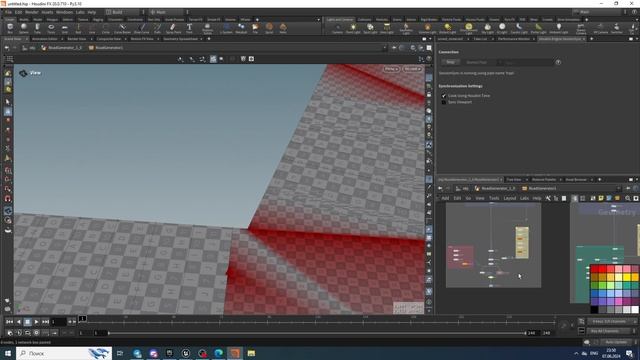Select the Caustic Light shelf tool

pyautogui.click(x=519, y=28)
